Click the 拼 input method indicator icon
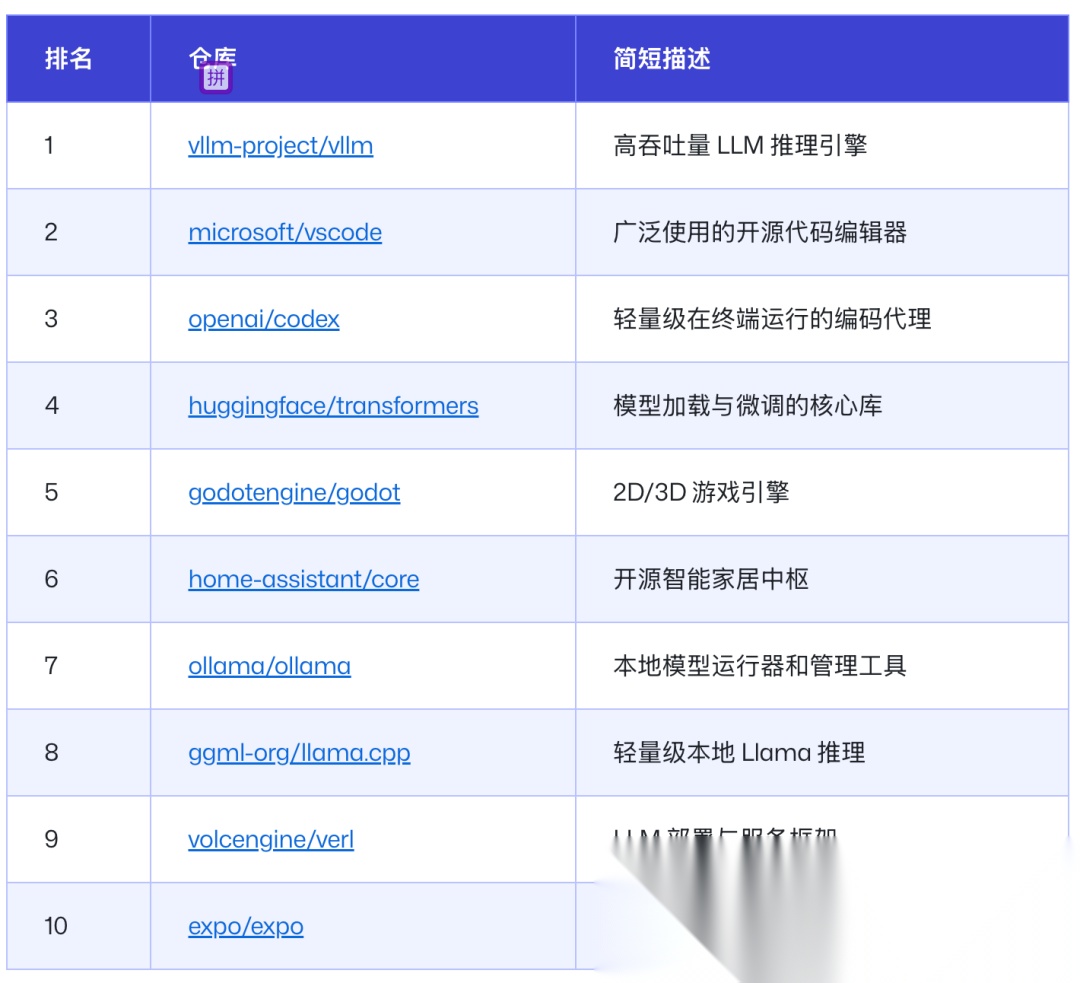 pos(216,77)
